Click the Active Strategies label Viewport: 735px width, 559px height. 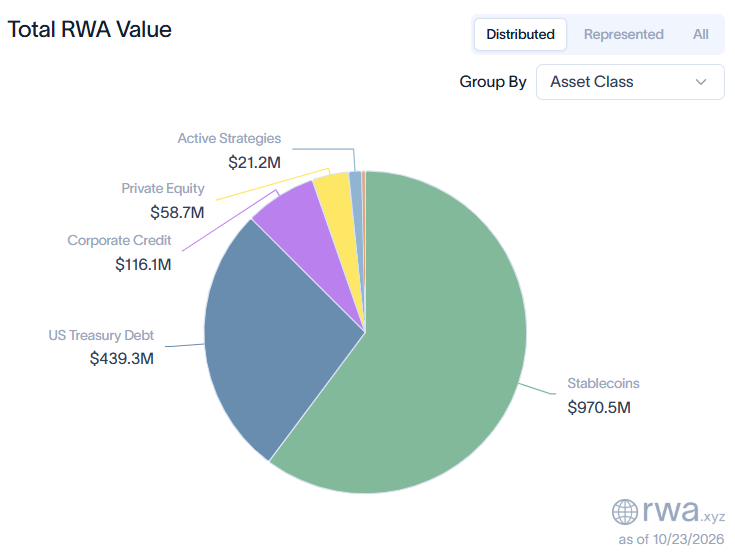(x=229, y=138)
